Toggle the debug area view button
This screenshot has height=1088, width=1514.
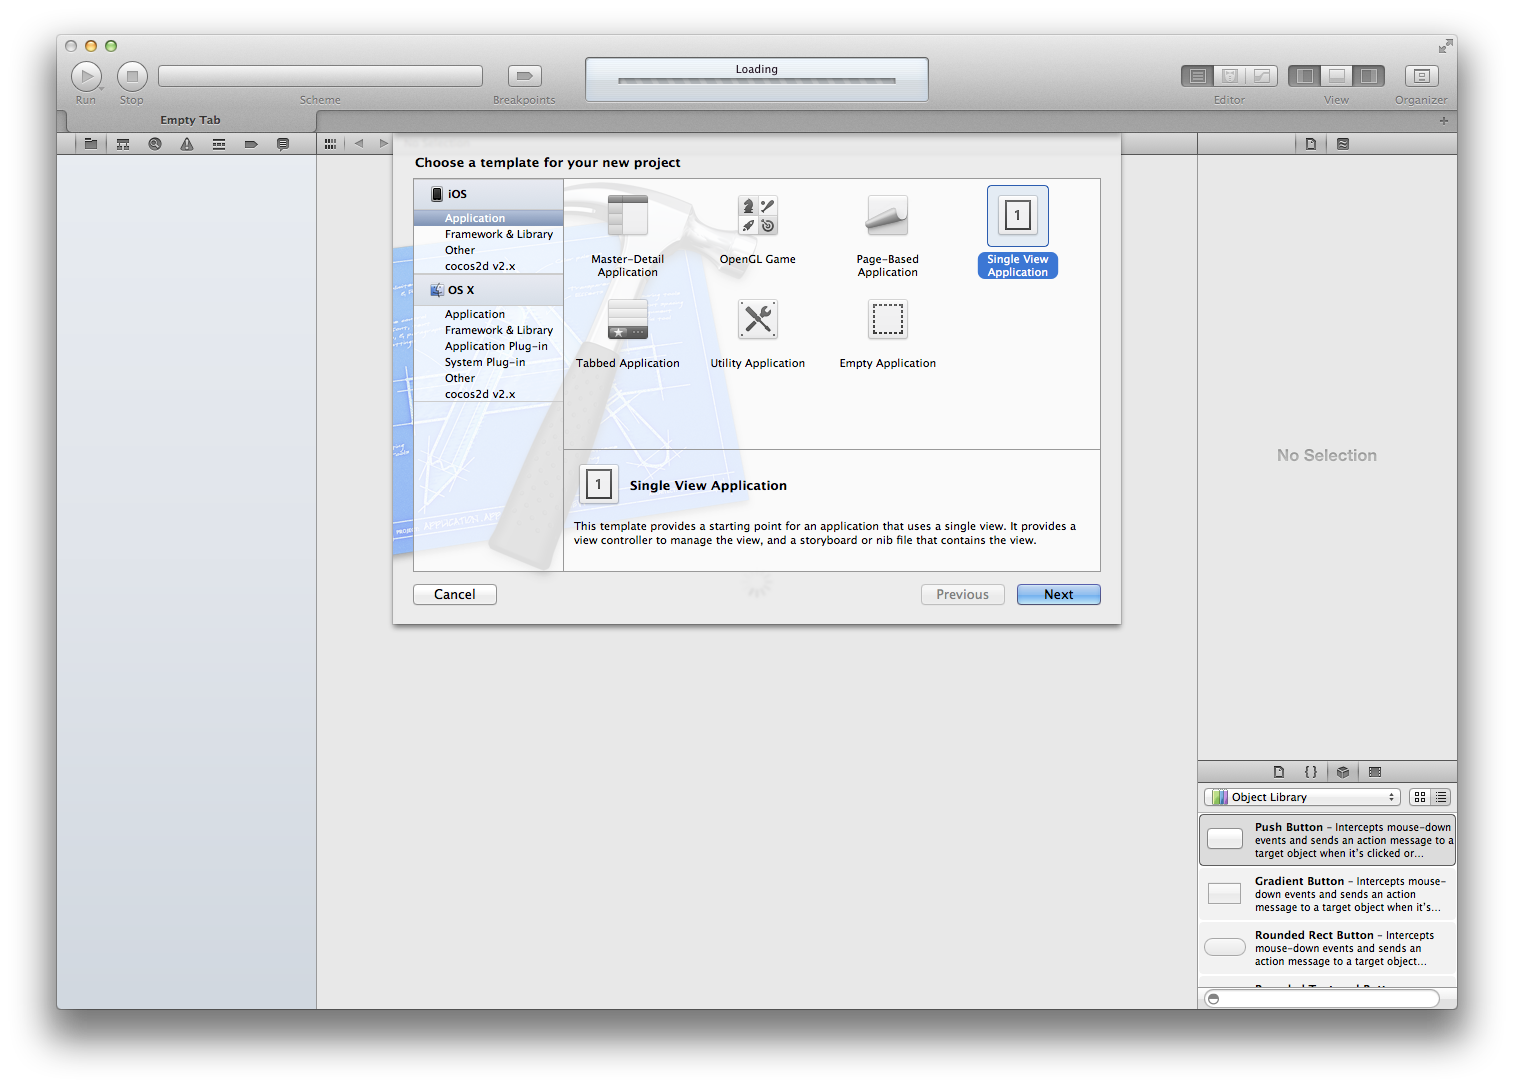[x=1337, y=76]
